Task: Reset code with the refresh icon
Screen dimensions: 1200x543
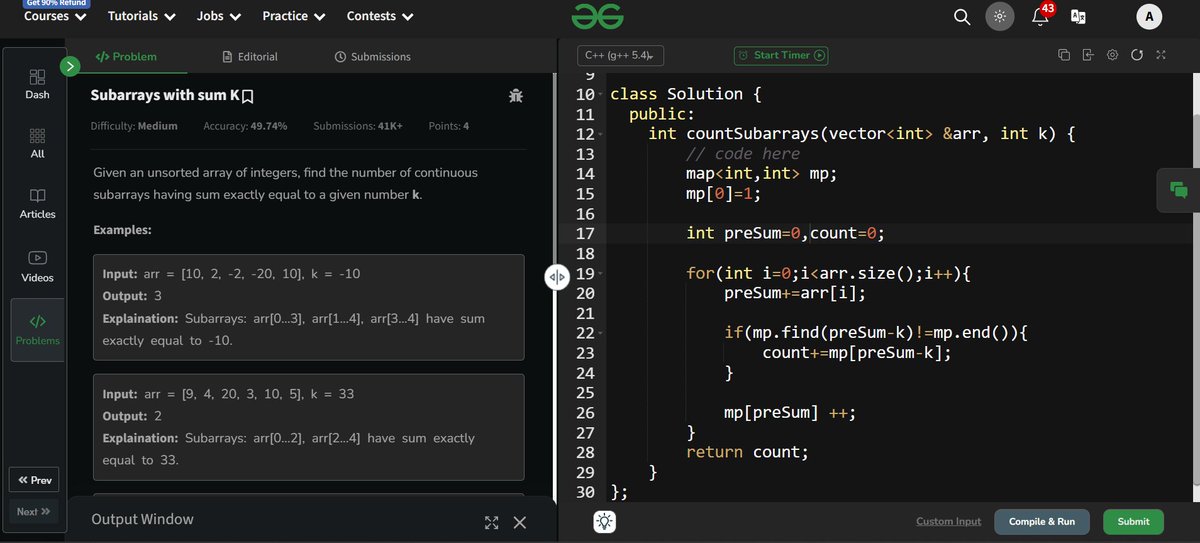Action: (x=1136, y=55)
